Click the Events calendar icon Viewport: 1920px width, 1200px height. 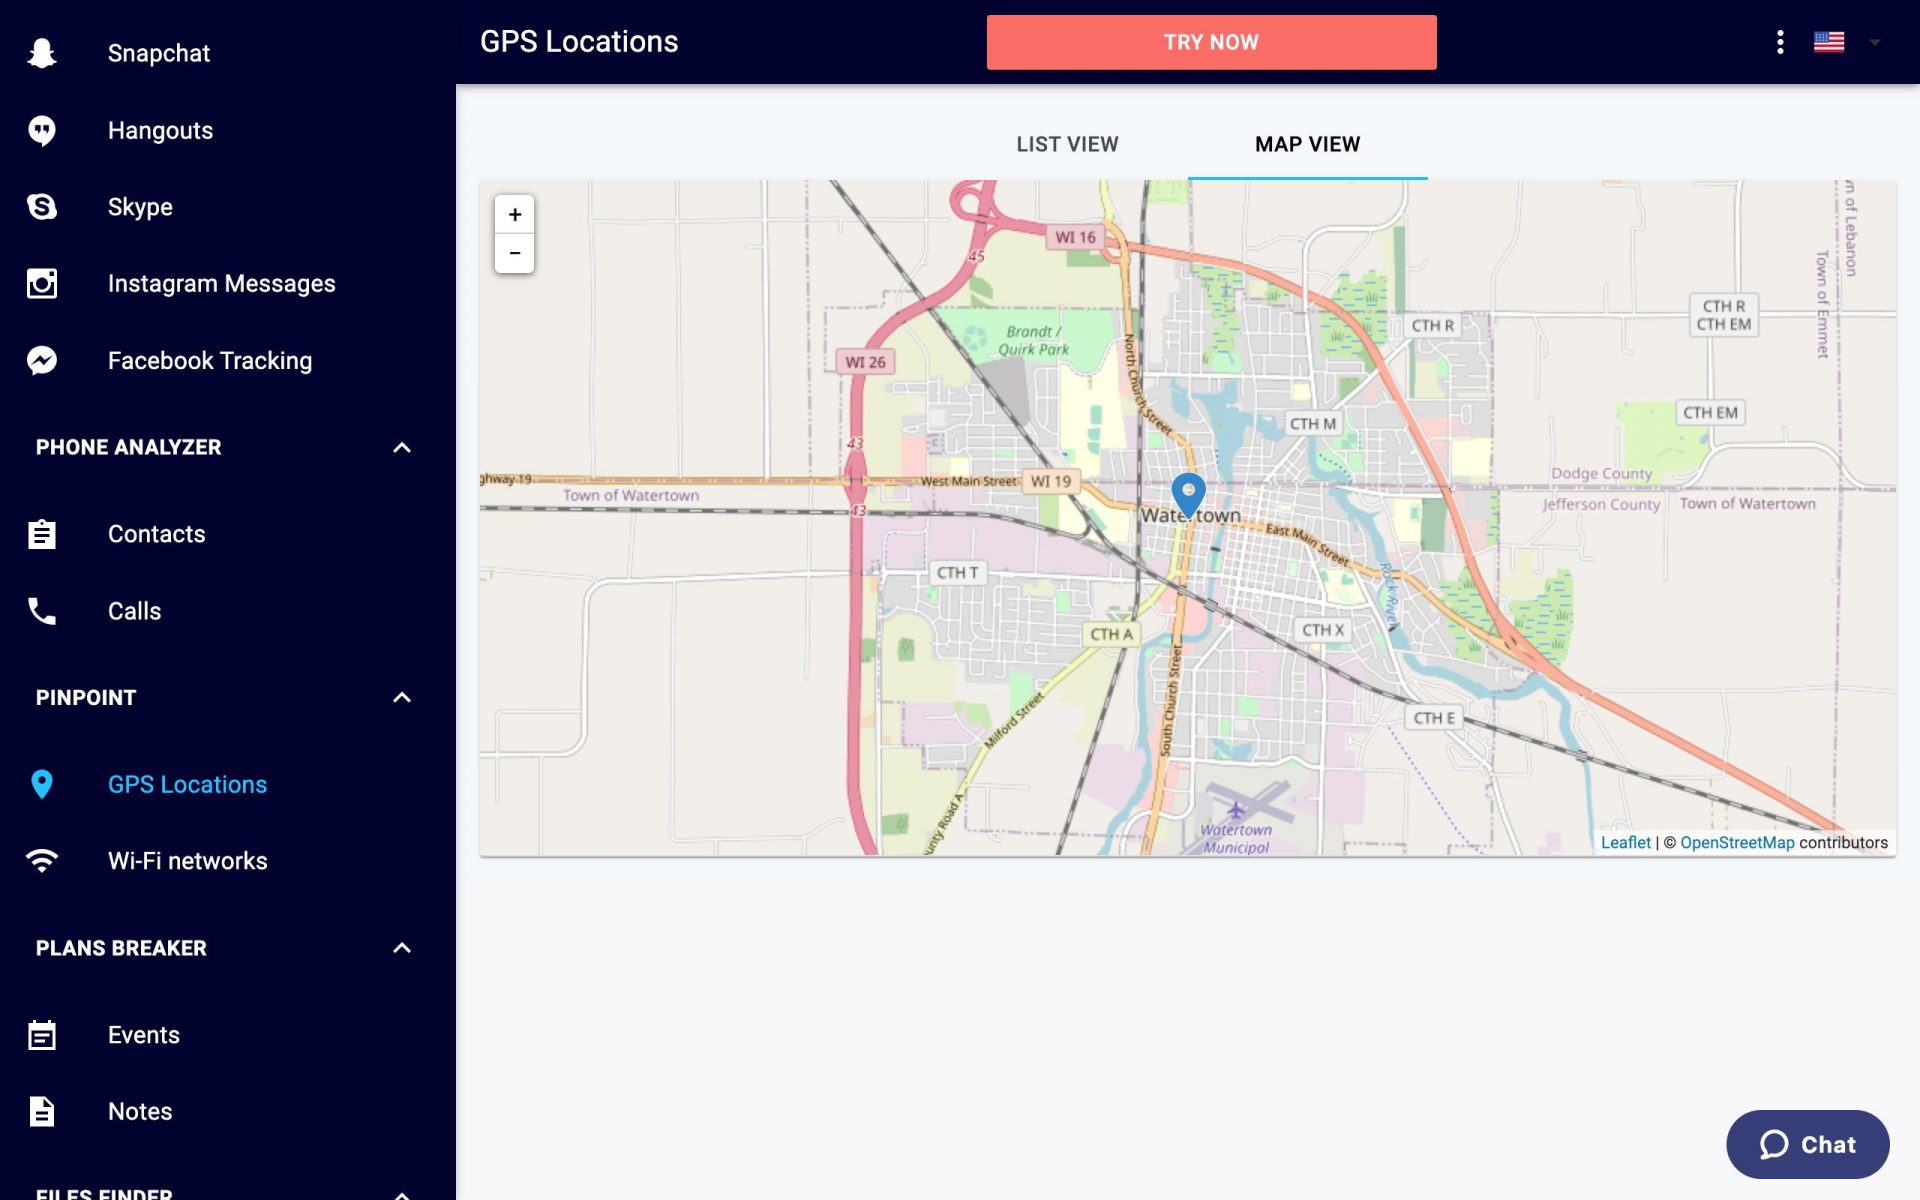pos(42,1035)
